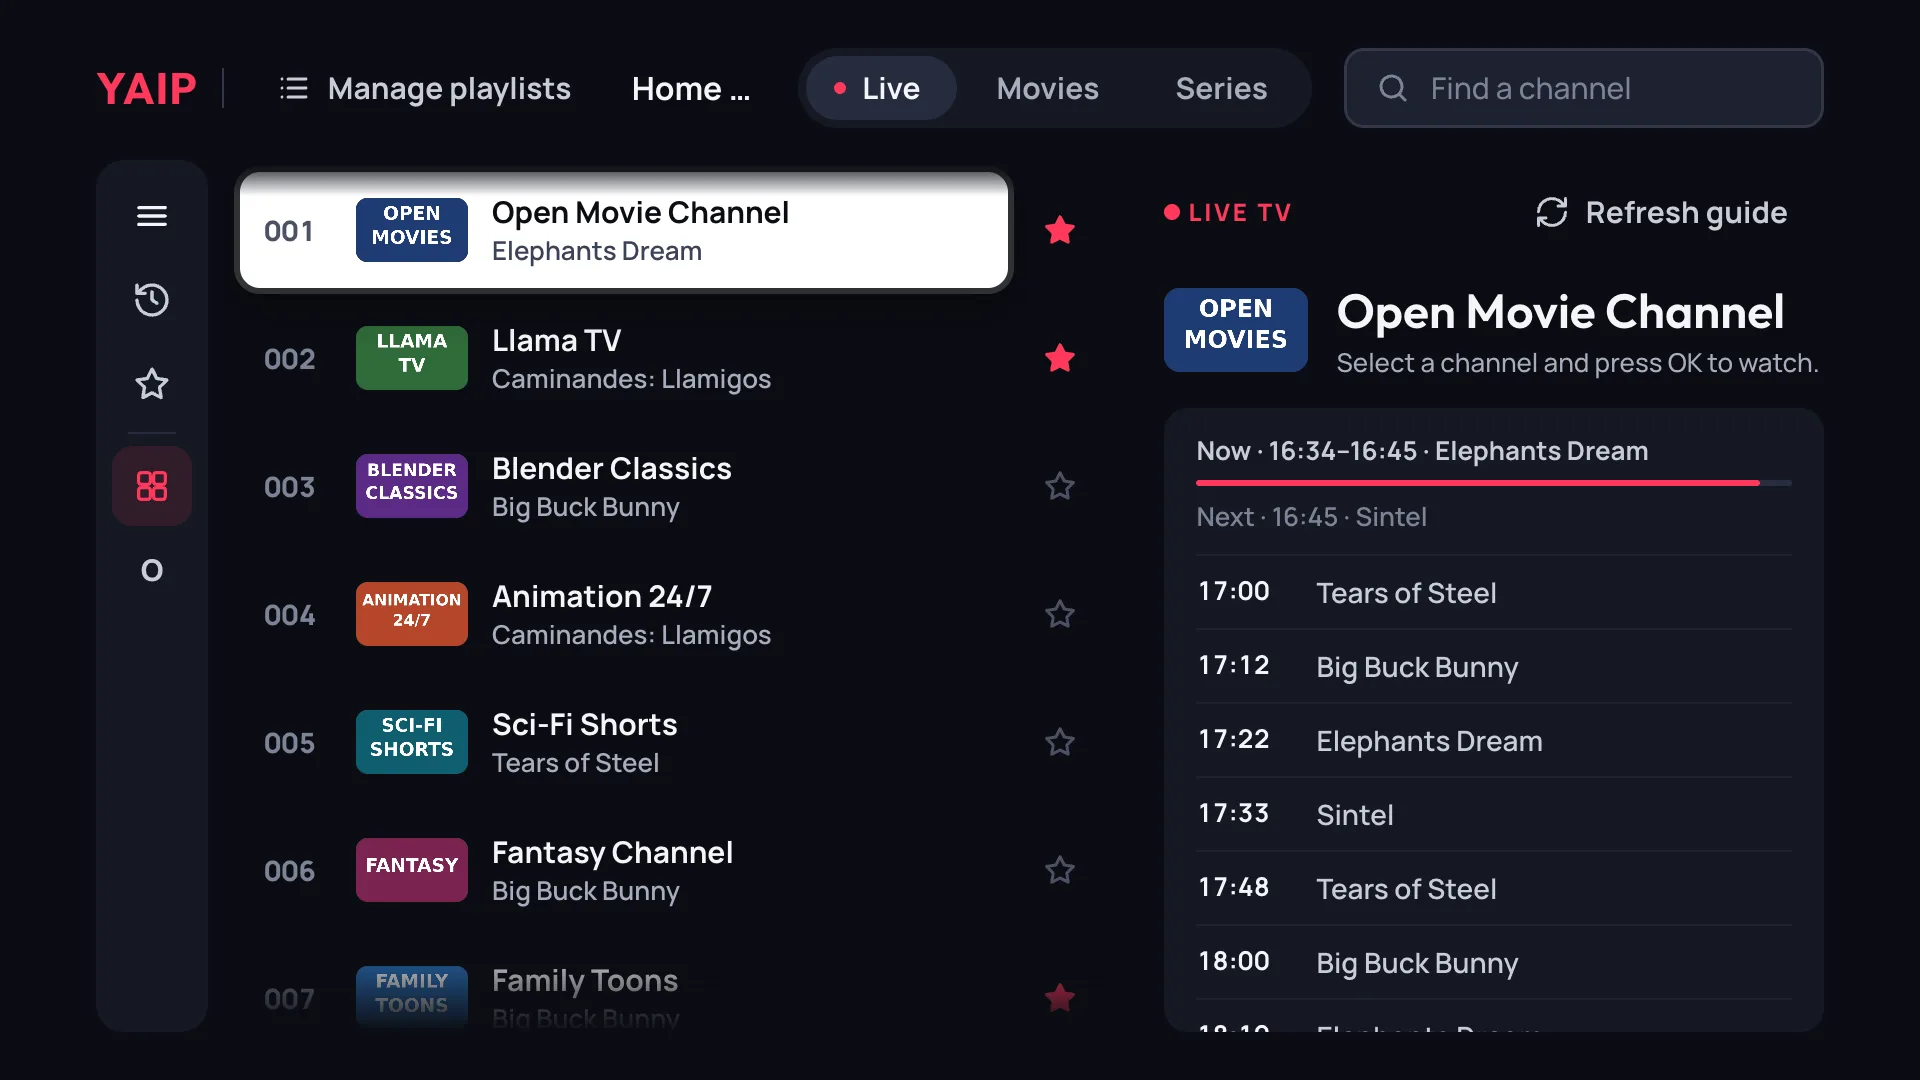Select channel 005 Sci-Fi Shorts

click(x=624, y=742)
